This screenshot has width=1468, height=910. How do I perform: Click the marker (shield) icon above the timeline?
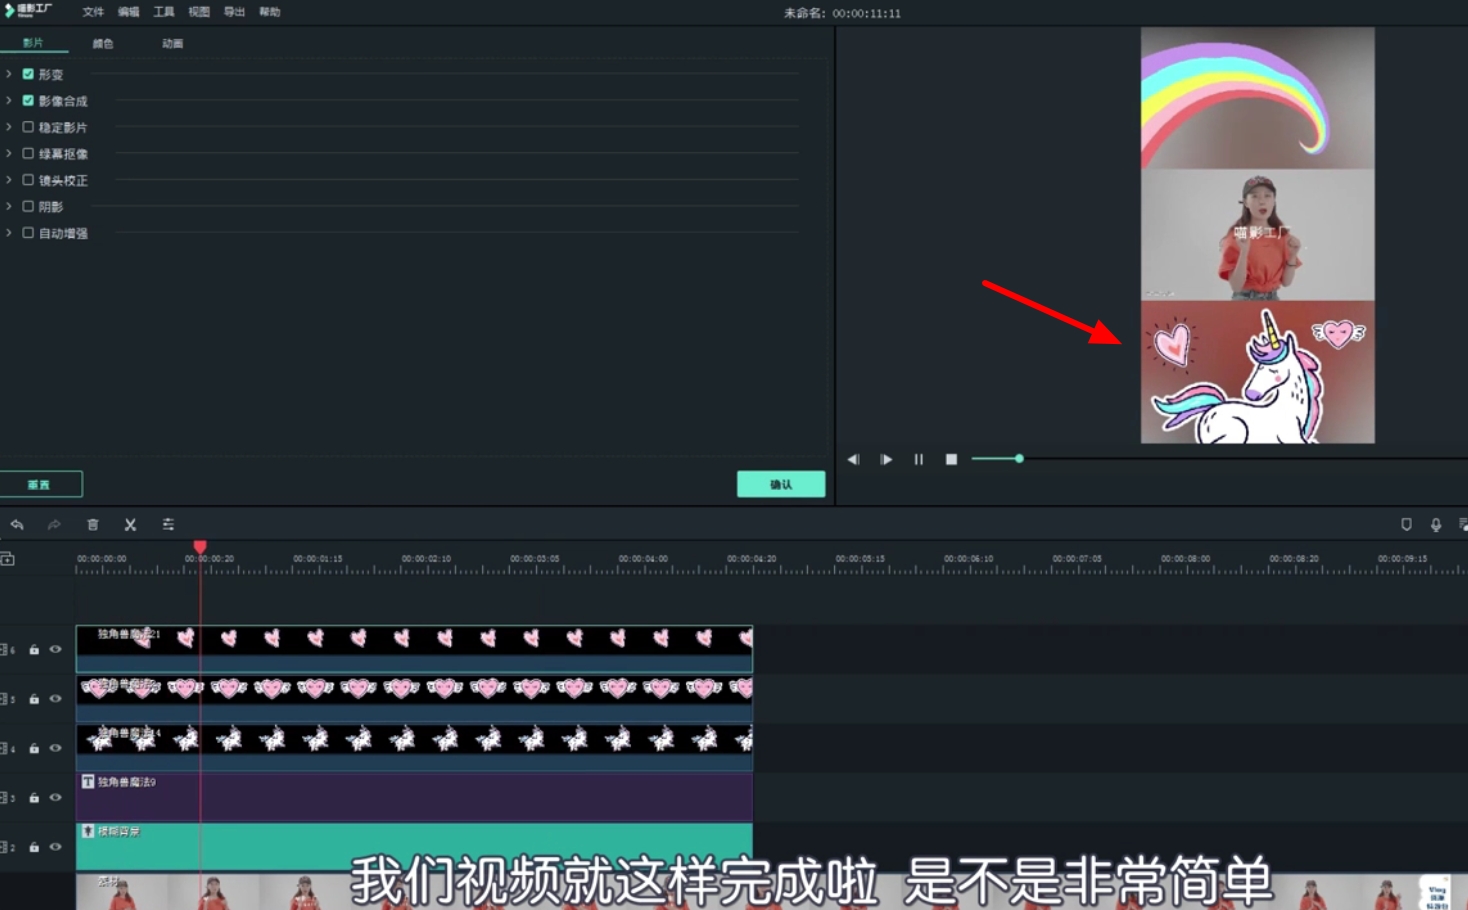click(1406, 524)
